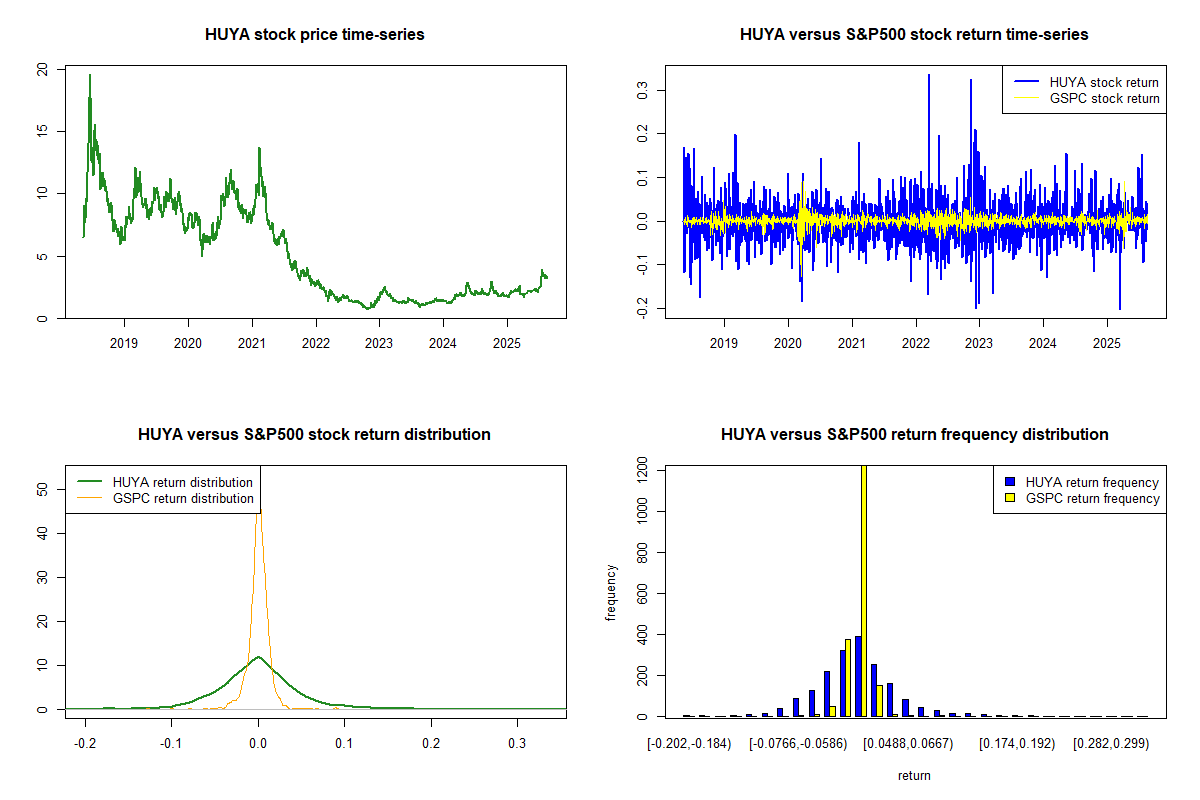Click the 'HUYA stock price time-series' title
Image resolution: width=1200 pixels, height=800 pixels.
point(314,35)
